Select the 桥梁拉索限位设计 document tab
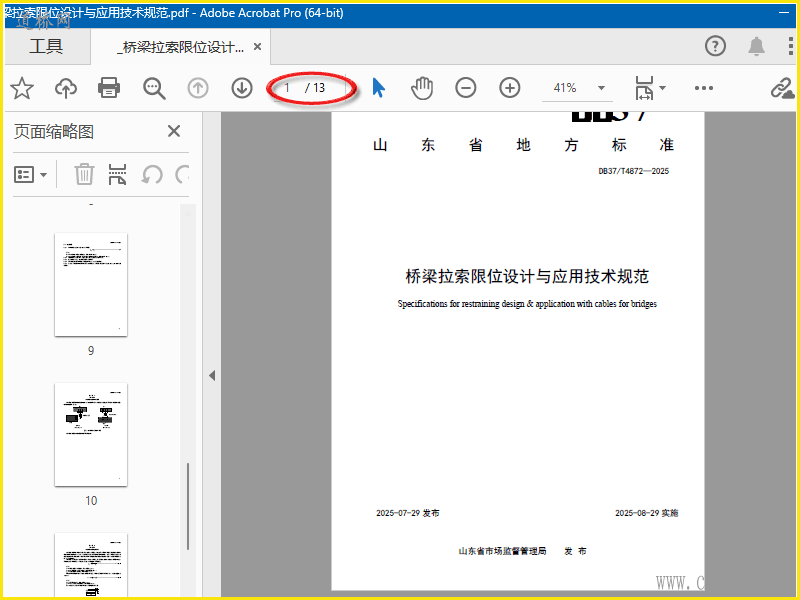 (x=181, y=47)
